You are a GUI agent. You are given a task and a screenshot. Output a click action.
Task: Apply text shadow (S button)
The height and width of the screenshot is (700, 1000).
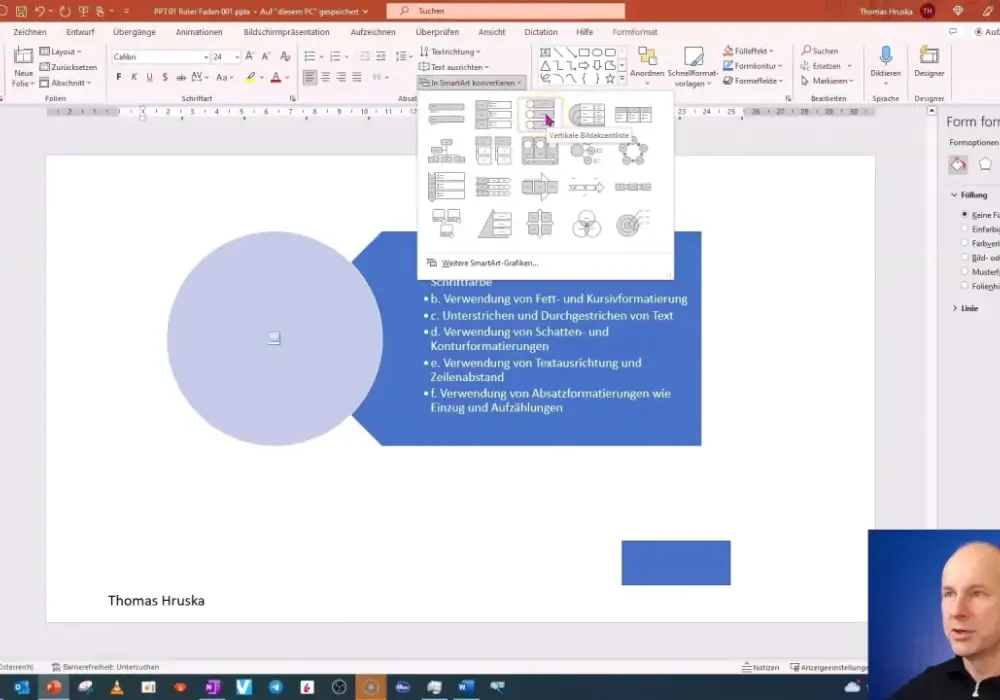[x=165, y=77]
